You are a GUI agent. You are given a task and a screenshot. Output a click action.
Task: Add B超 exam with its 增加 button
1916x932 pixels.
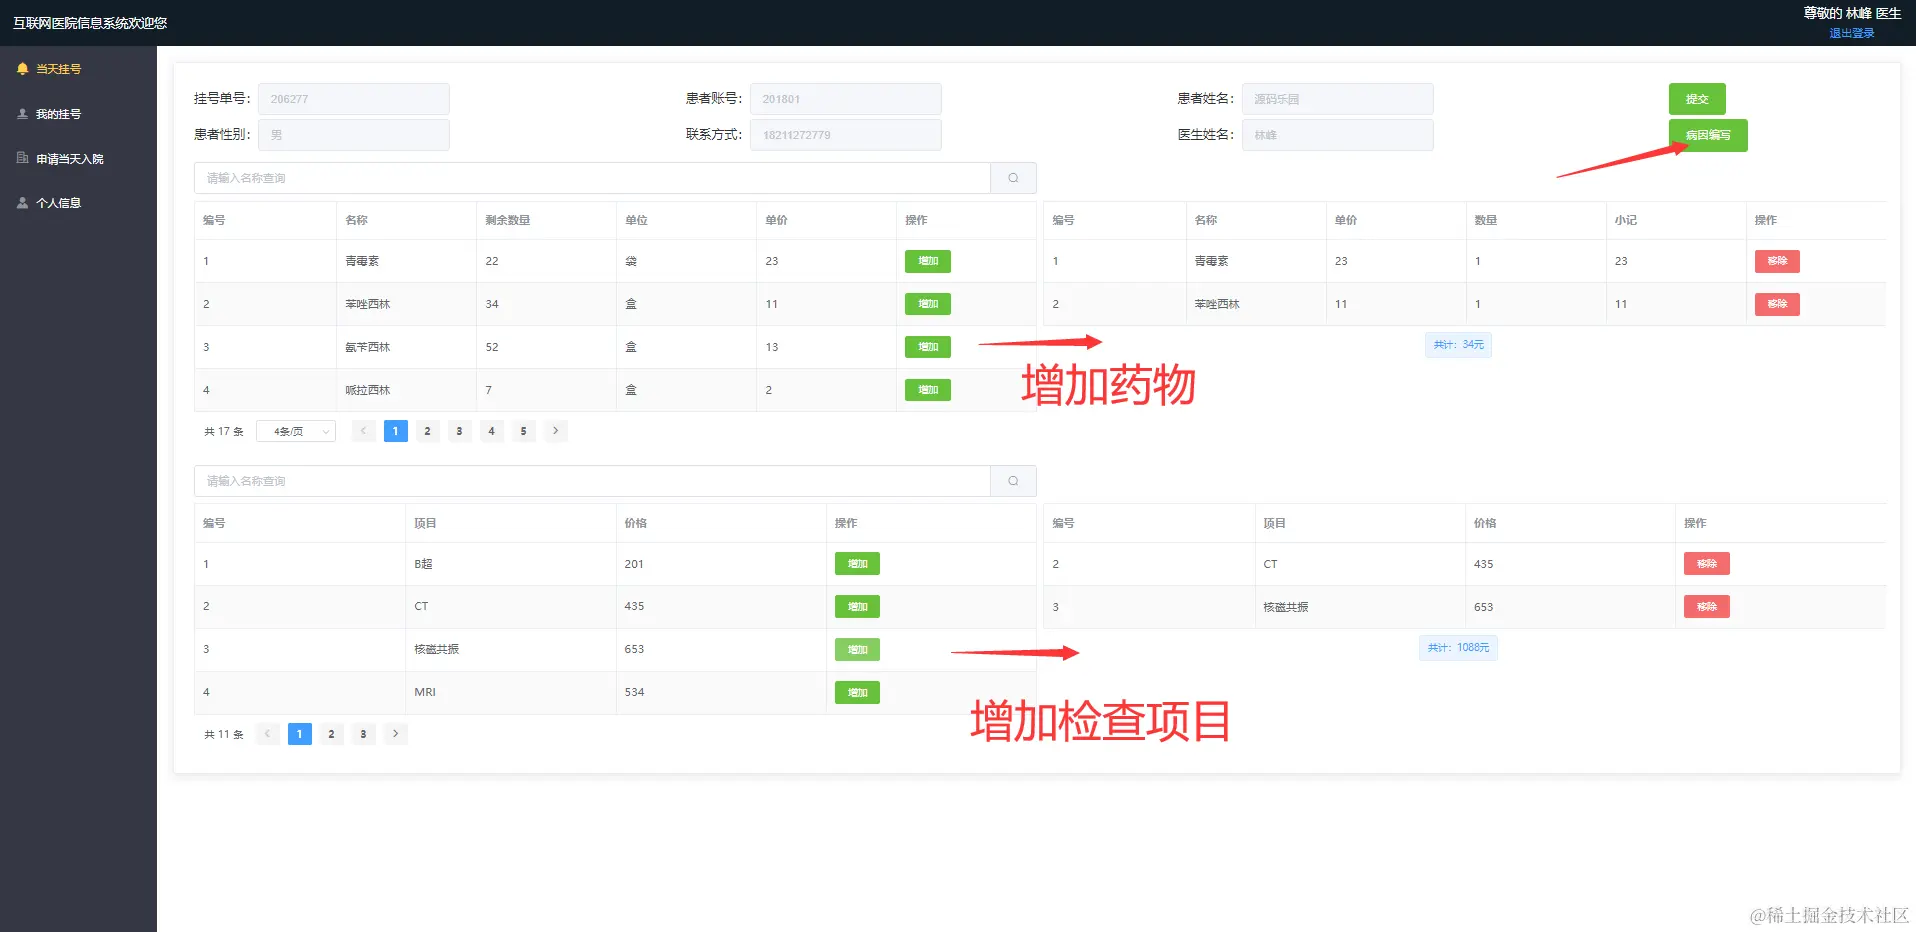[x=857, y=564]
